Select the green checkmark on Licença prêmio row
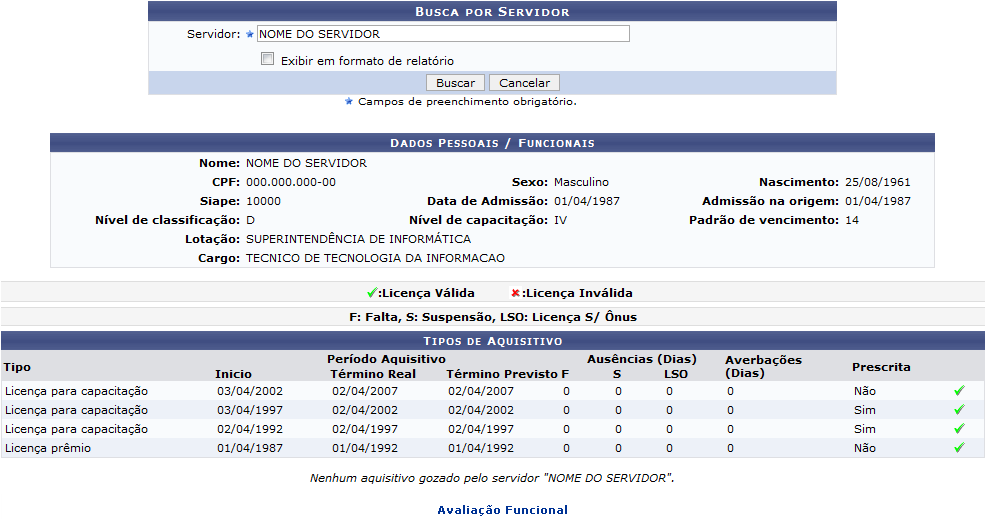This screenshot has width=986, height=519. (959, 448)
